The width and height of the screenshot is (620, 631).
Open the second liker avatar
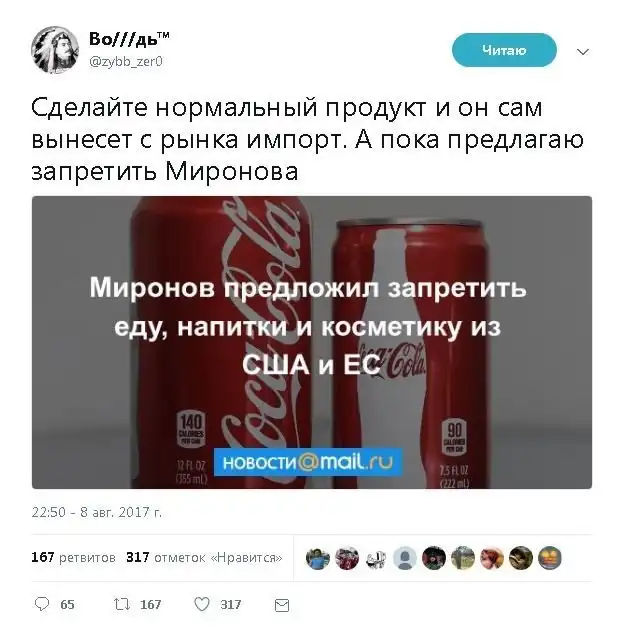tap(347, 558)
